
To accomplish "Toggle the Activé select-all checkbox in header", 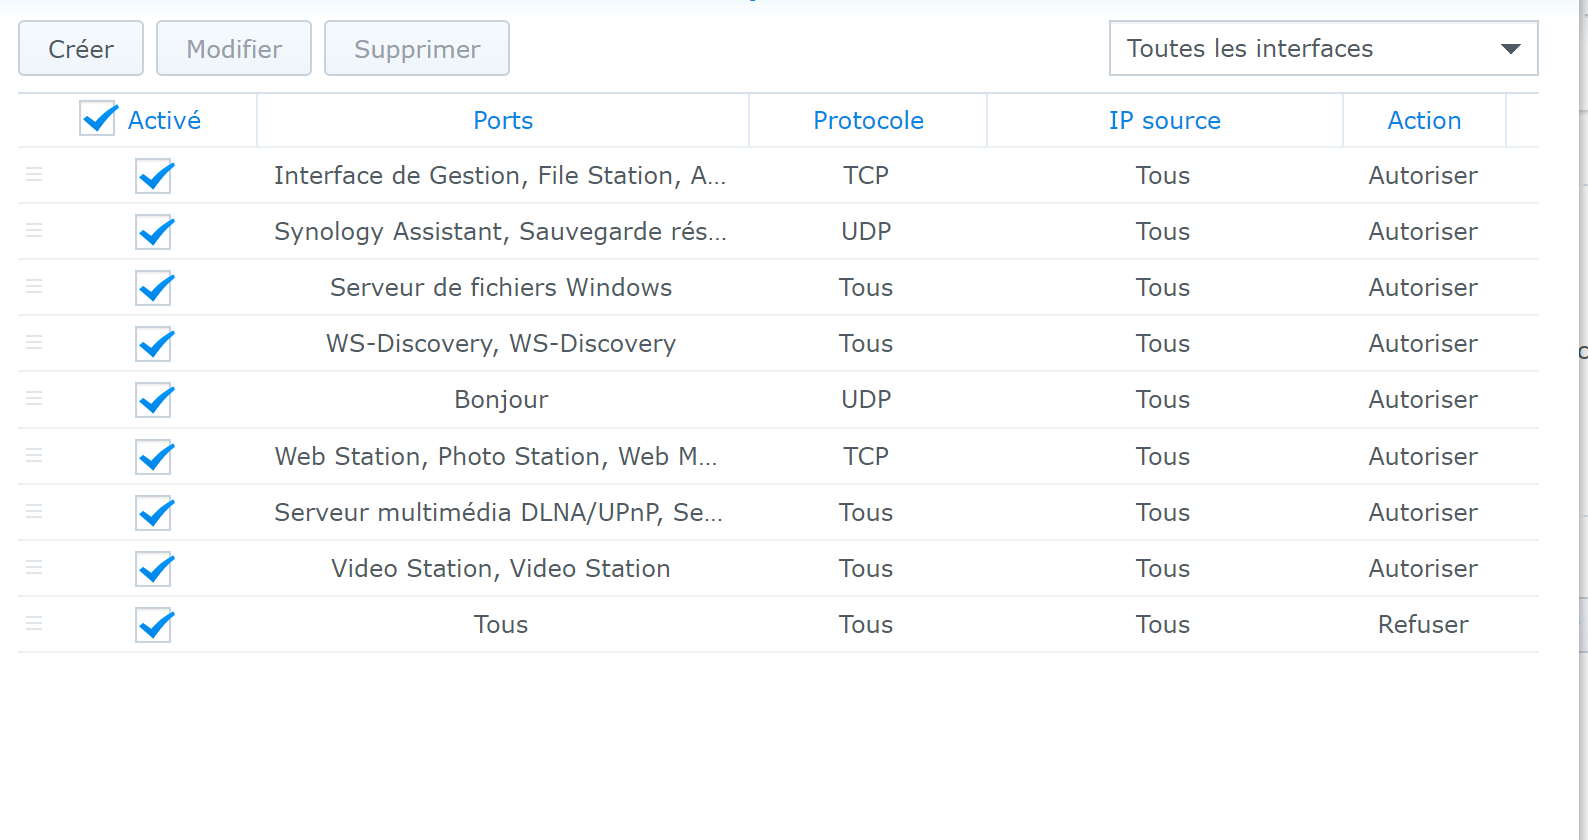I will pyautogui.click(x=98, y=119).
